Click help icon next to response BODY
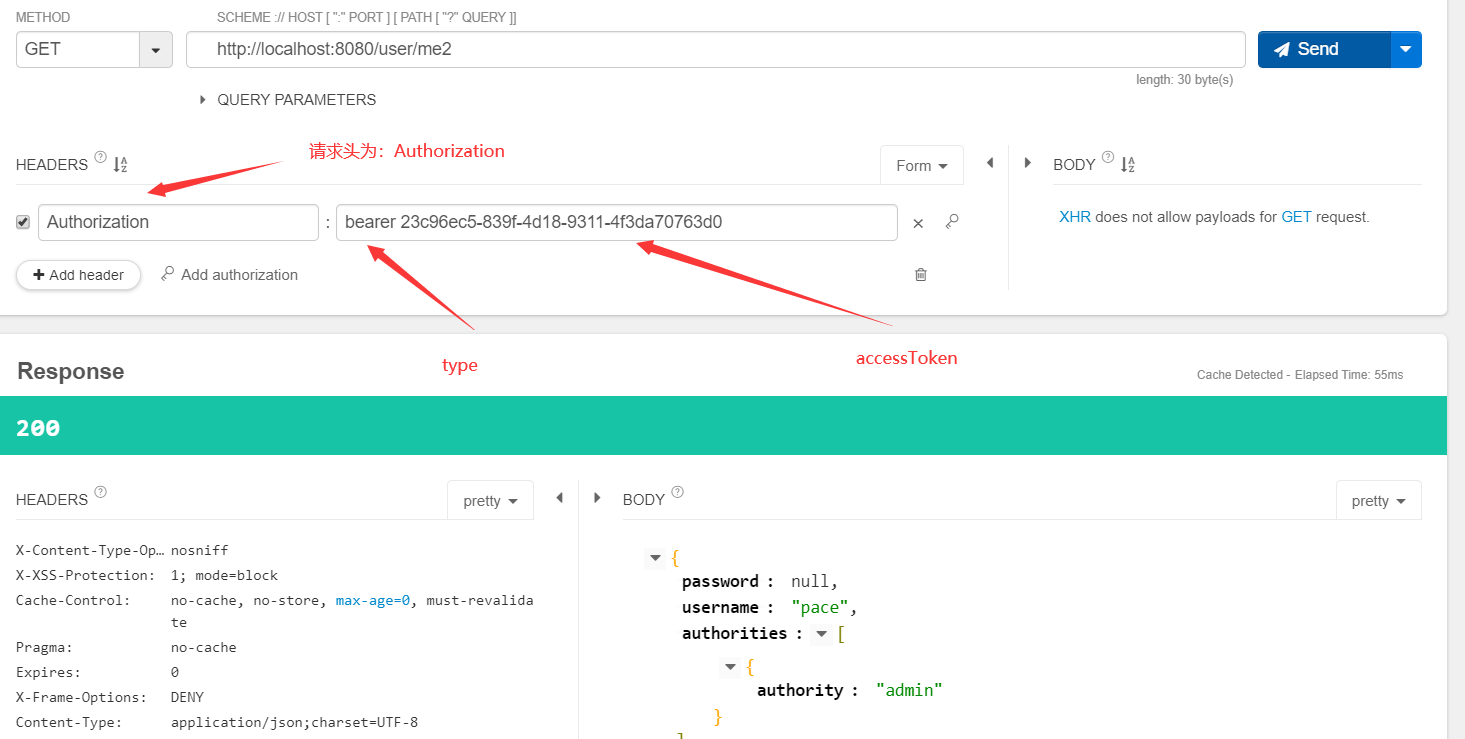Screen dimensions: 1465x739 [x=678, y=492]
